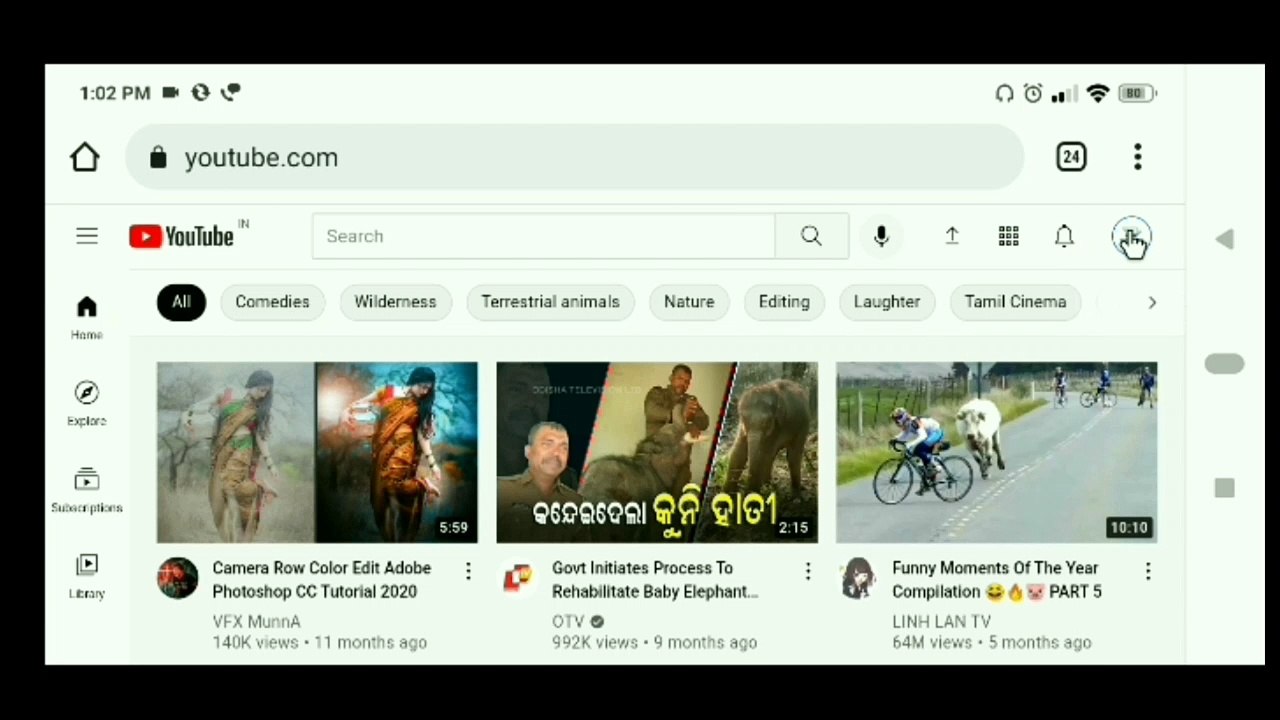The height and width of the screenshot is (720, 1280).
Task: Open Funny Moments Of The Year title
Action: pos(997,580)
